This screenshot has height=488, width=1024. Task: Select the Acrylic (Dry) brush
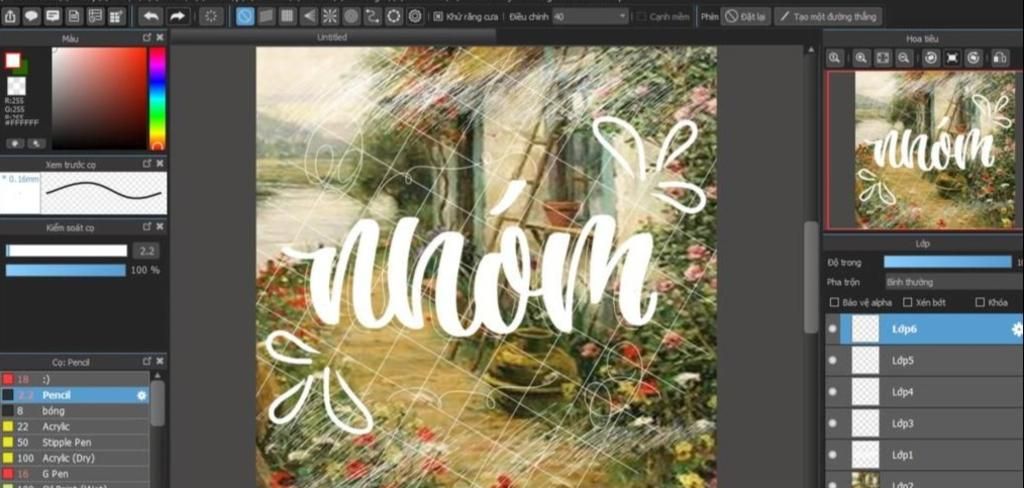pos(74,458)
